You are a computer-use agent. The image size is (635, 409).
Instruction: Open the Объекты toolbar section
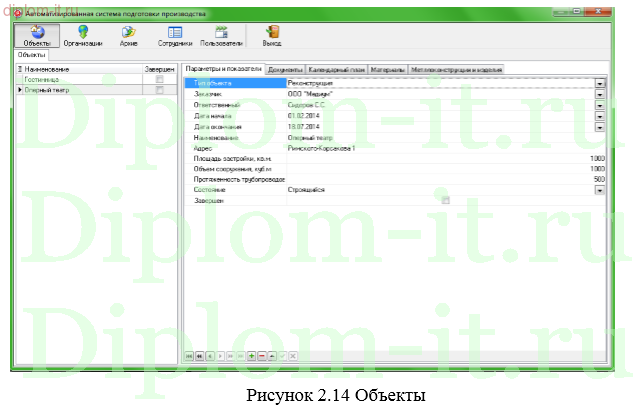tap(36, 36)
